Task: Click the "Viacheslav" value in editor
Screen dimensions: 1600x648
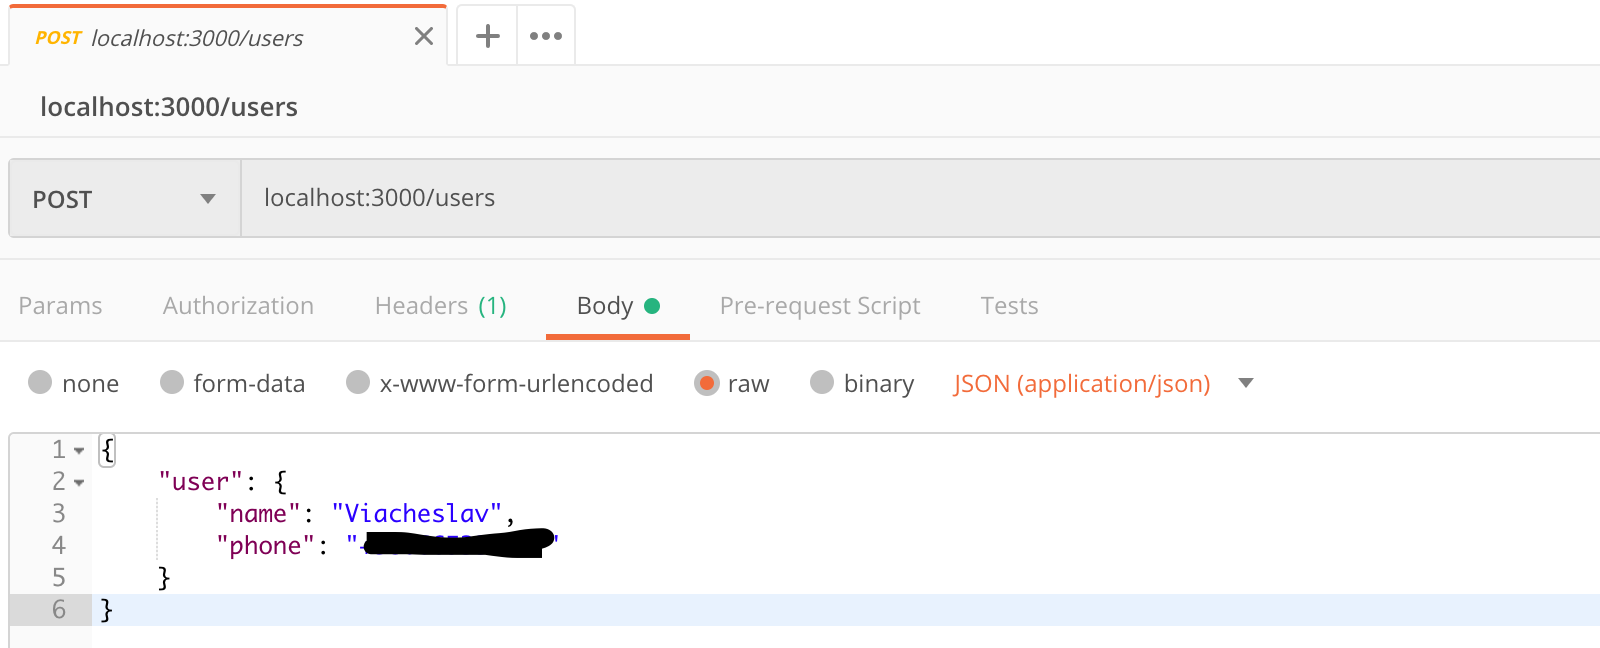Action: pyautogui.click(x=417, y=514)
